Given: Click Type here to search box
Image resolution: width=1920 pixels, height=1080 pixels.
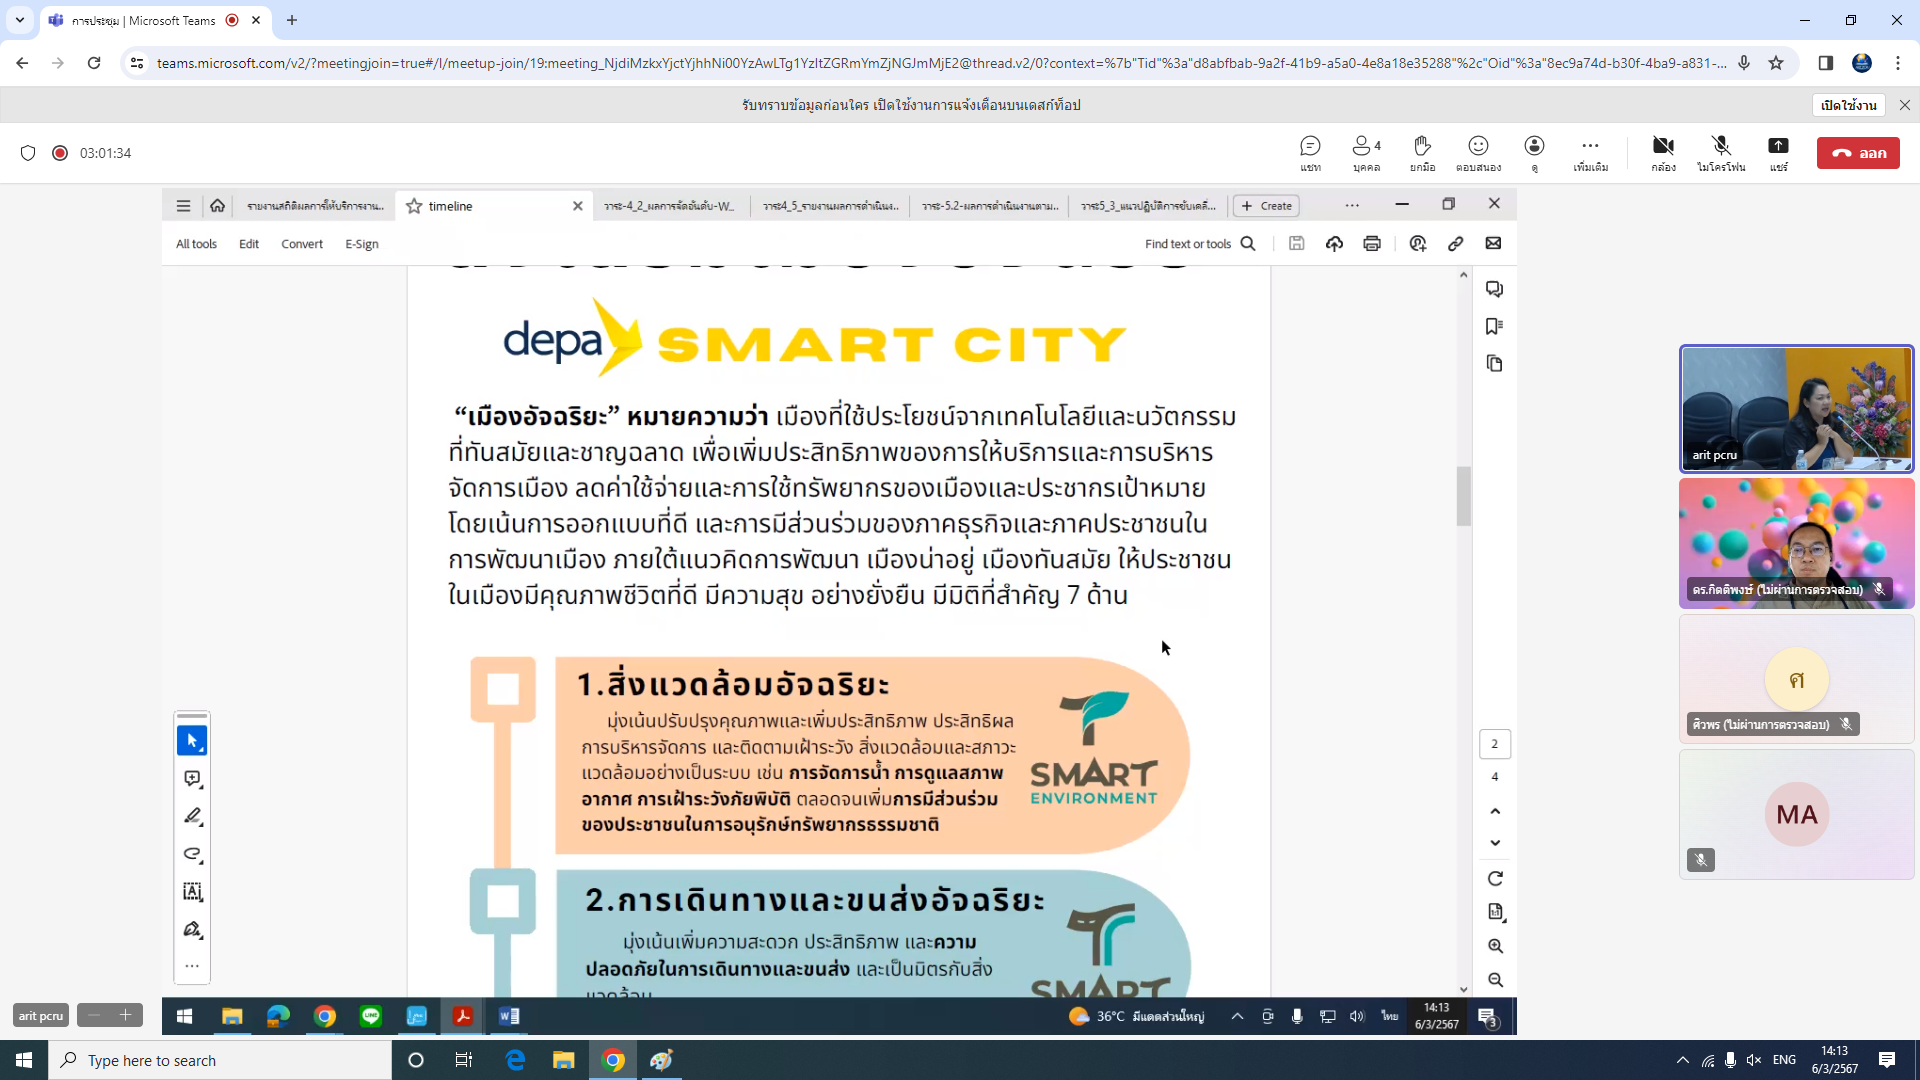Looking at the screenshot, I should point(220,1060).
